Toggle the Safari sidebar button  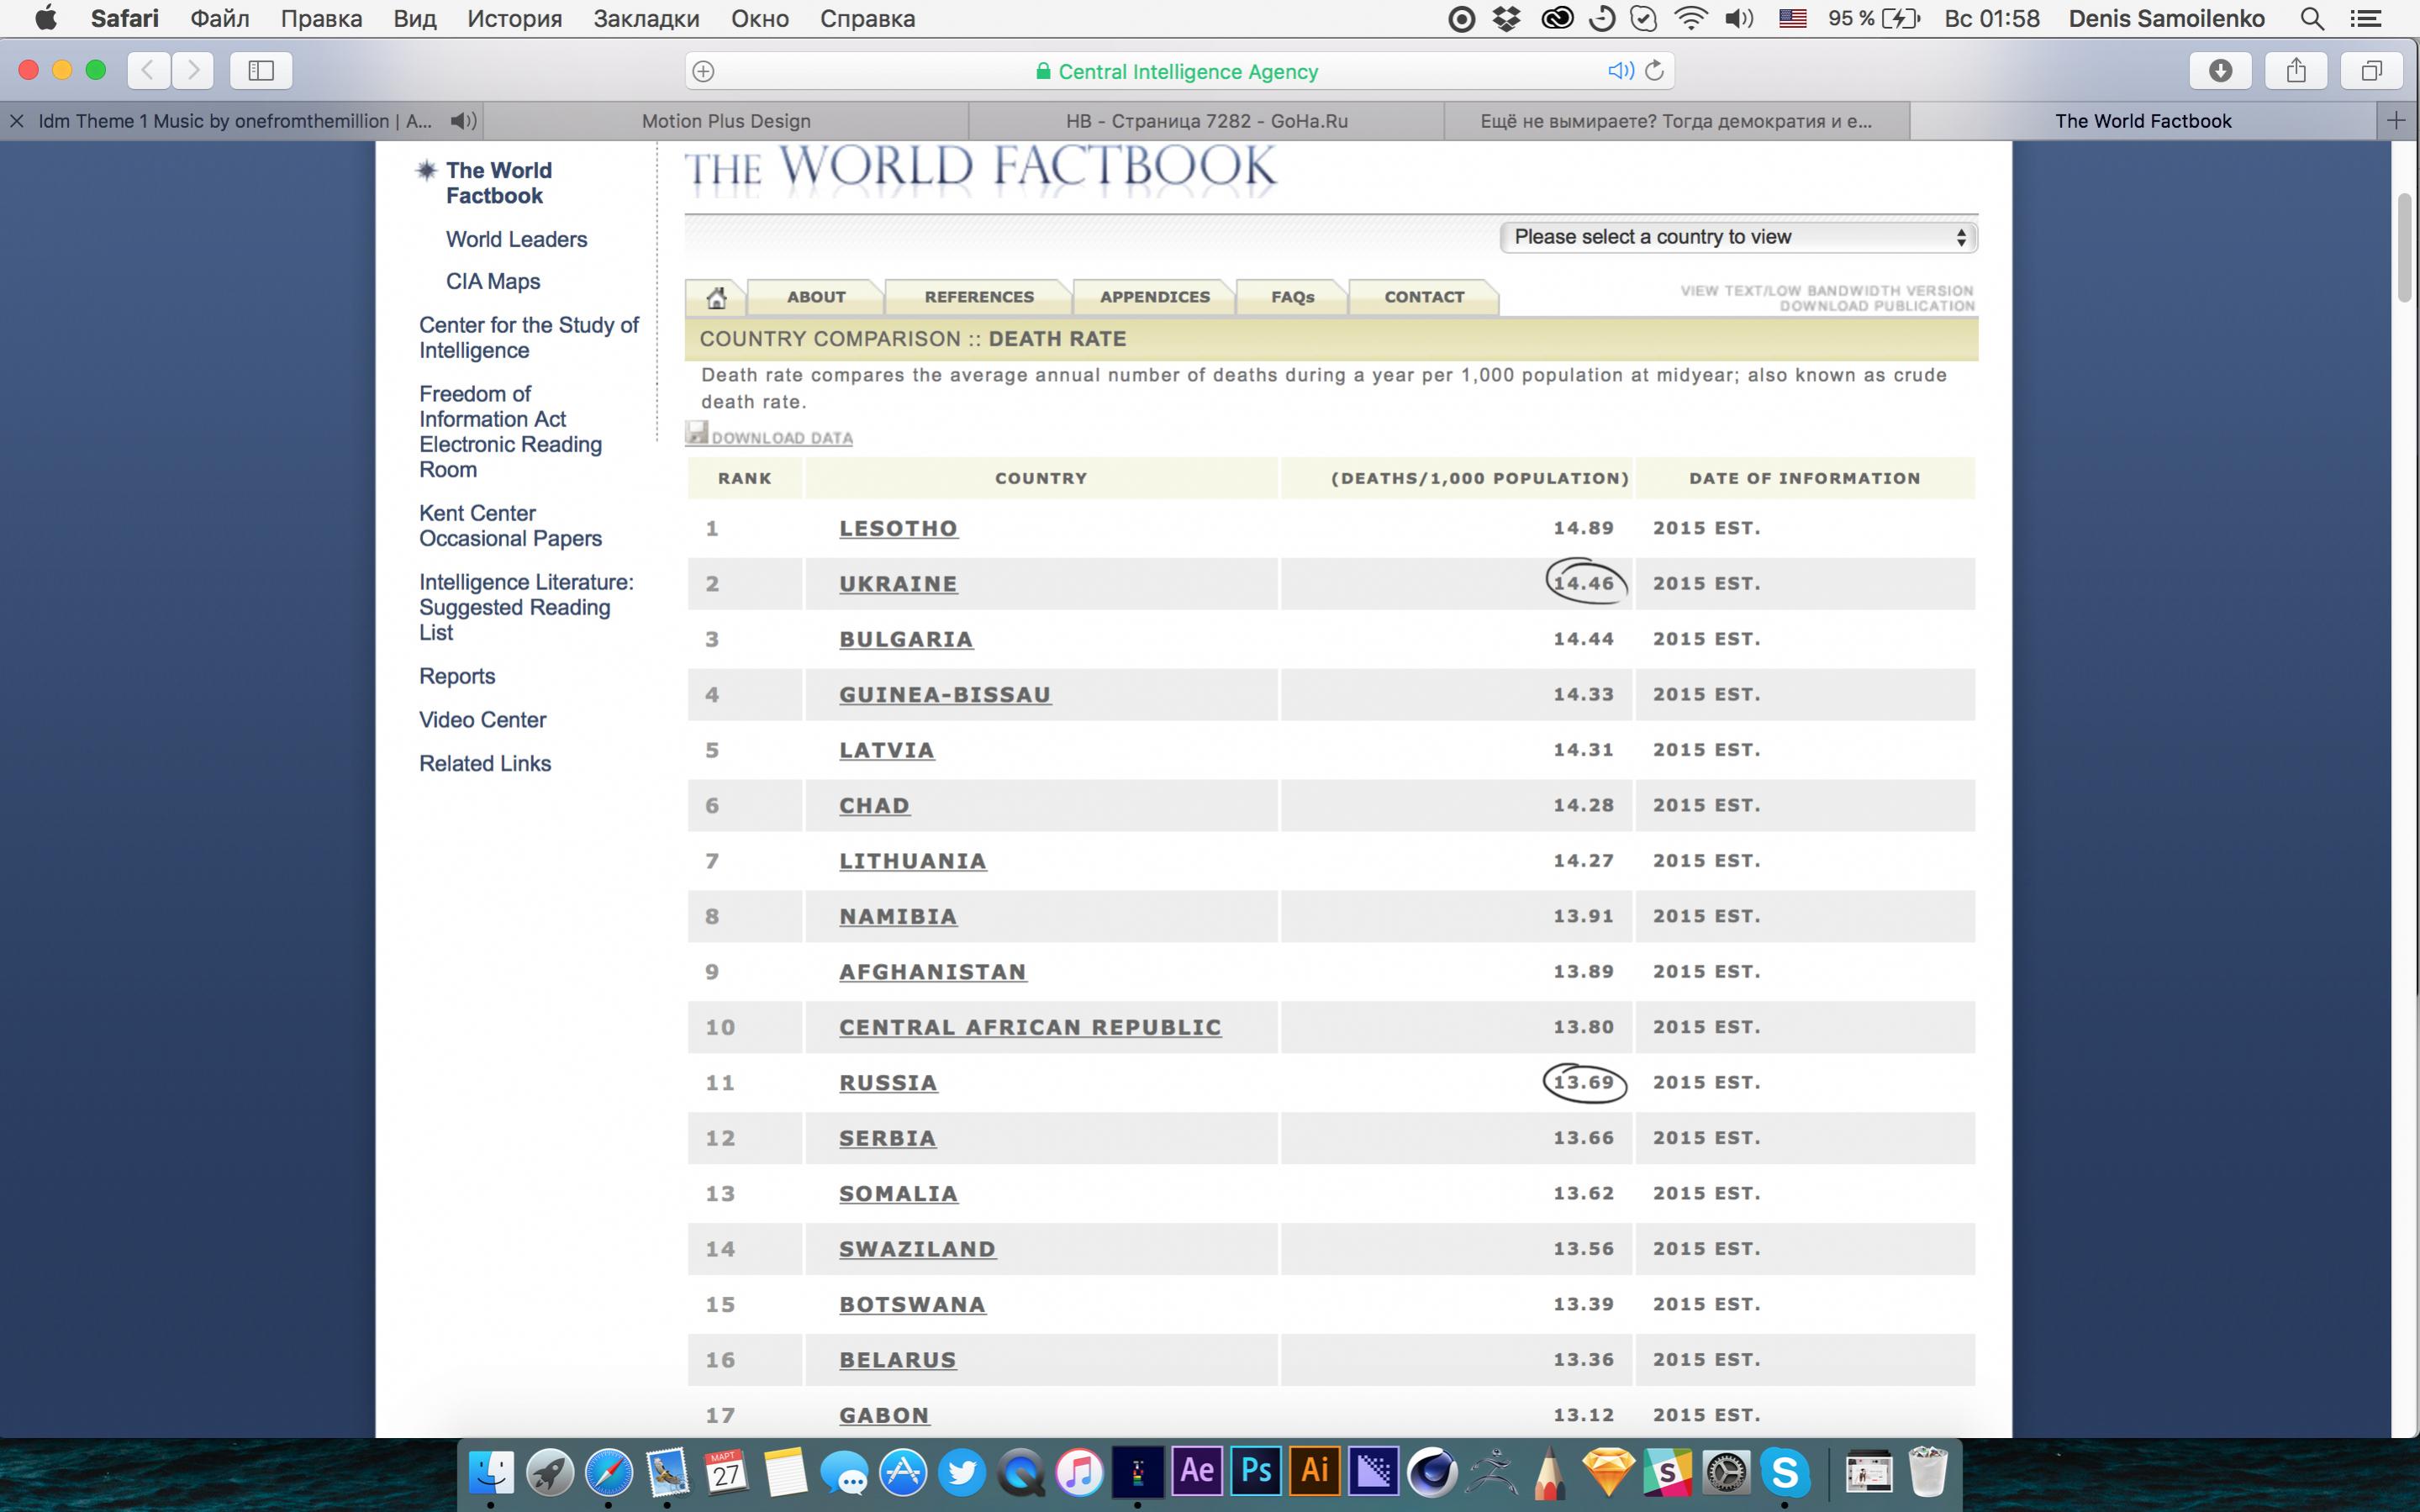(x=261, y=71)
